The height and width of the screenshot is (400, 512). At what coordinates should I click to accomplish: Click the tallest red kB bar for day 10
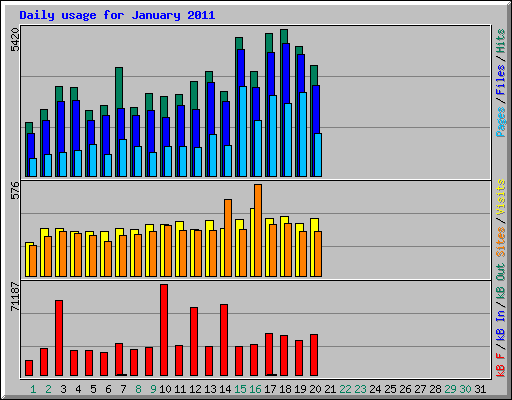[164, 330]
